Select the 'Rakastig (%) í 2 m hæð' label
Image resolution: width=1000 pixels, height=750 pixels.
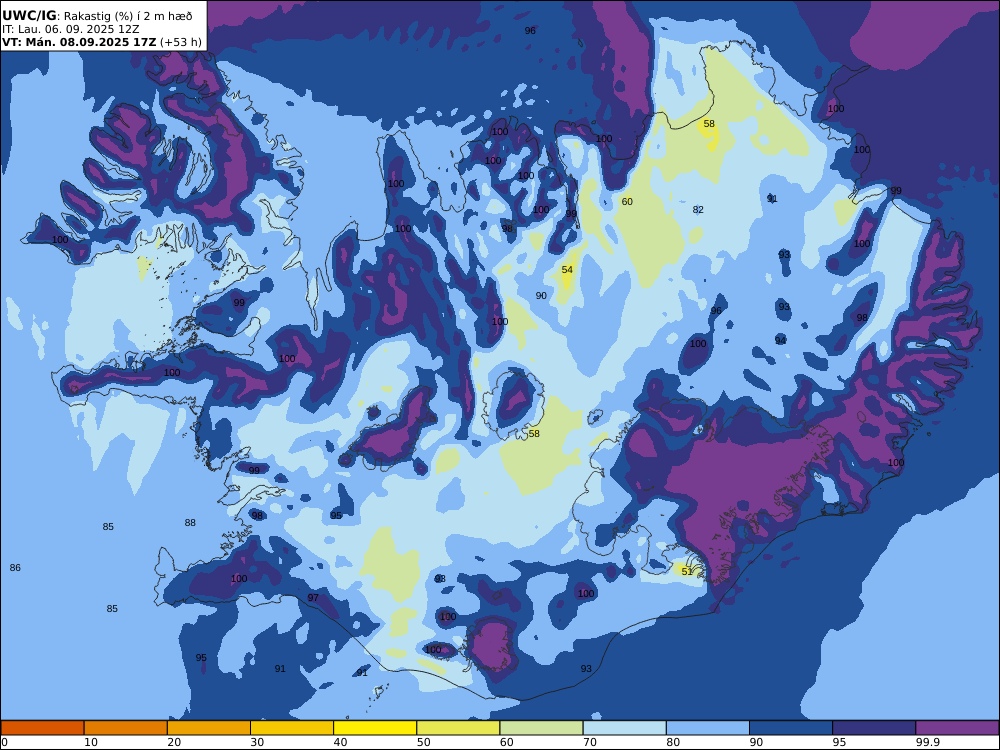pos(128,16)
